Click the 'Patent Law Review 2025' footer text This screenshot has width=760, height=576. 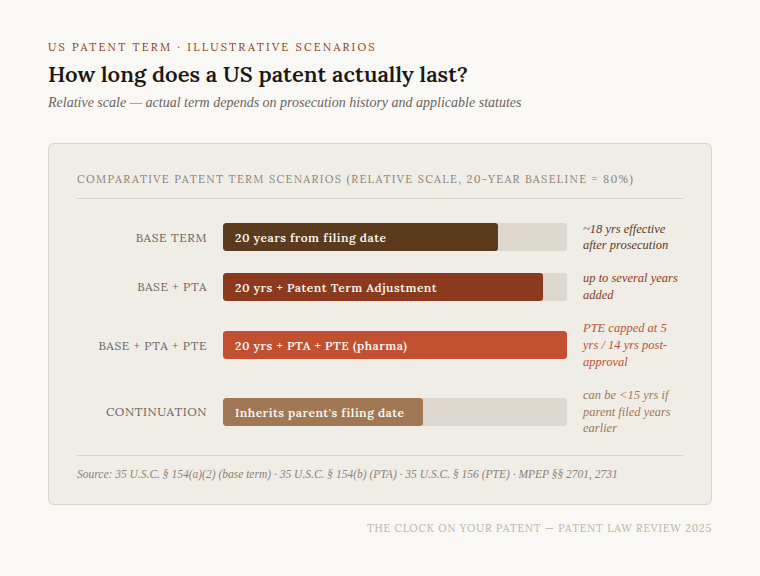click(x=539, y=528)
